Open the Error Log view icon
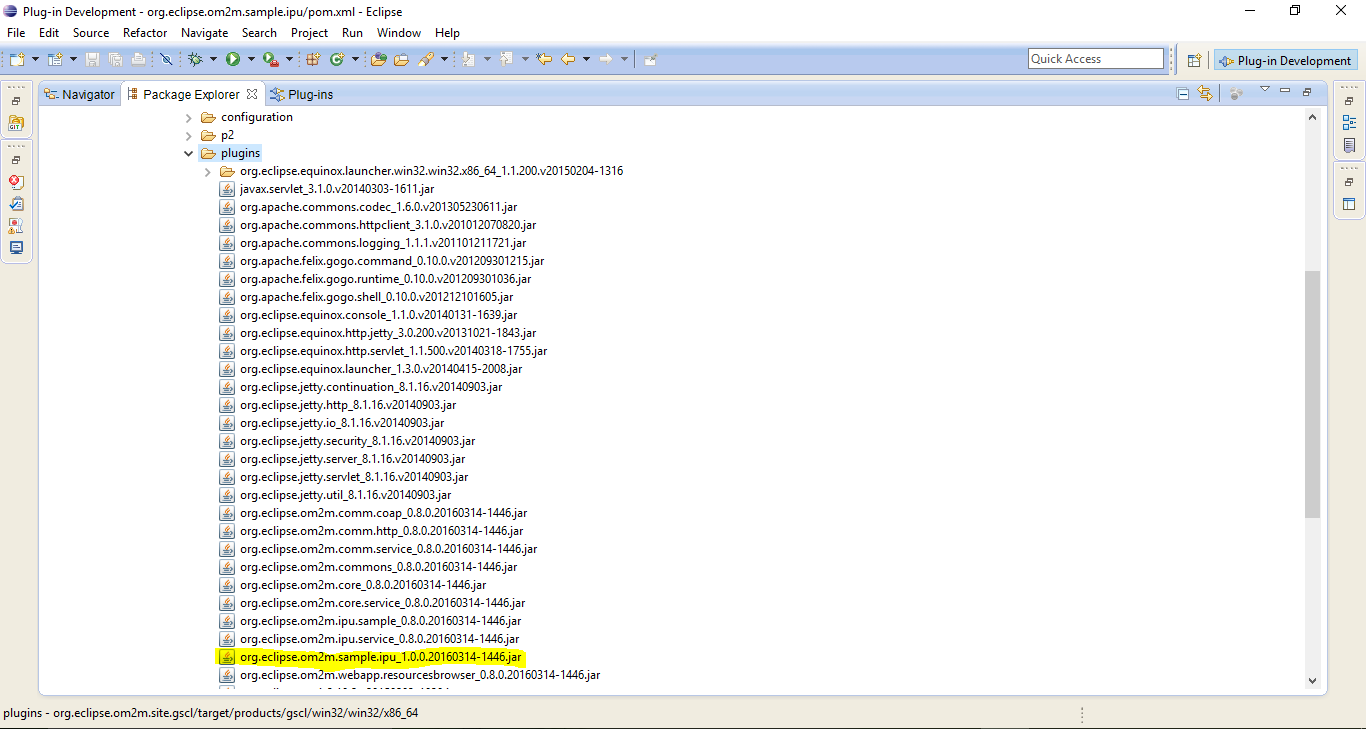This screenshot has height=729, width=1366. 15,182
